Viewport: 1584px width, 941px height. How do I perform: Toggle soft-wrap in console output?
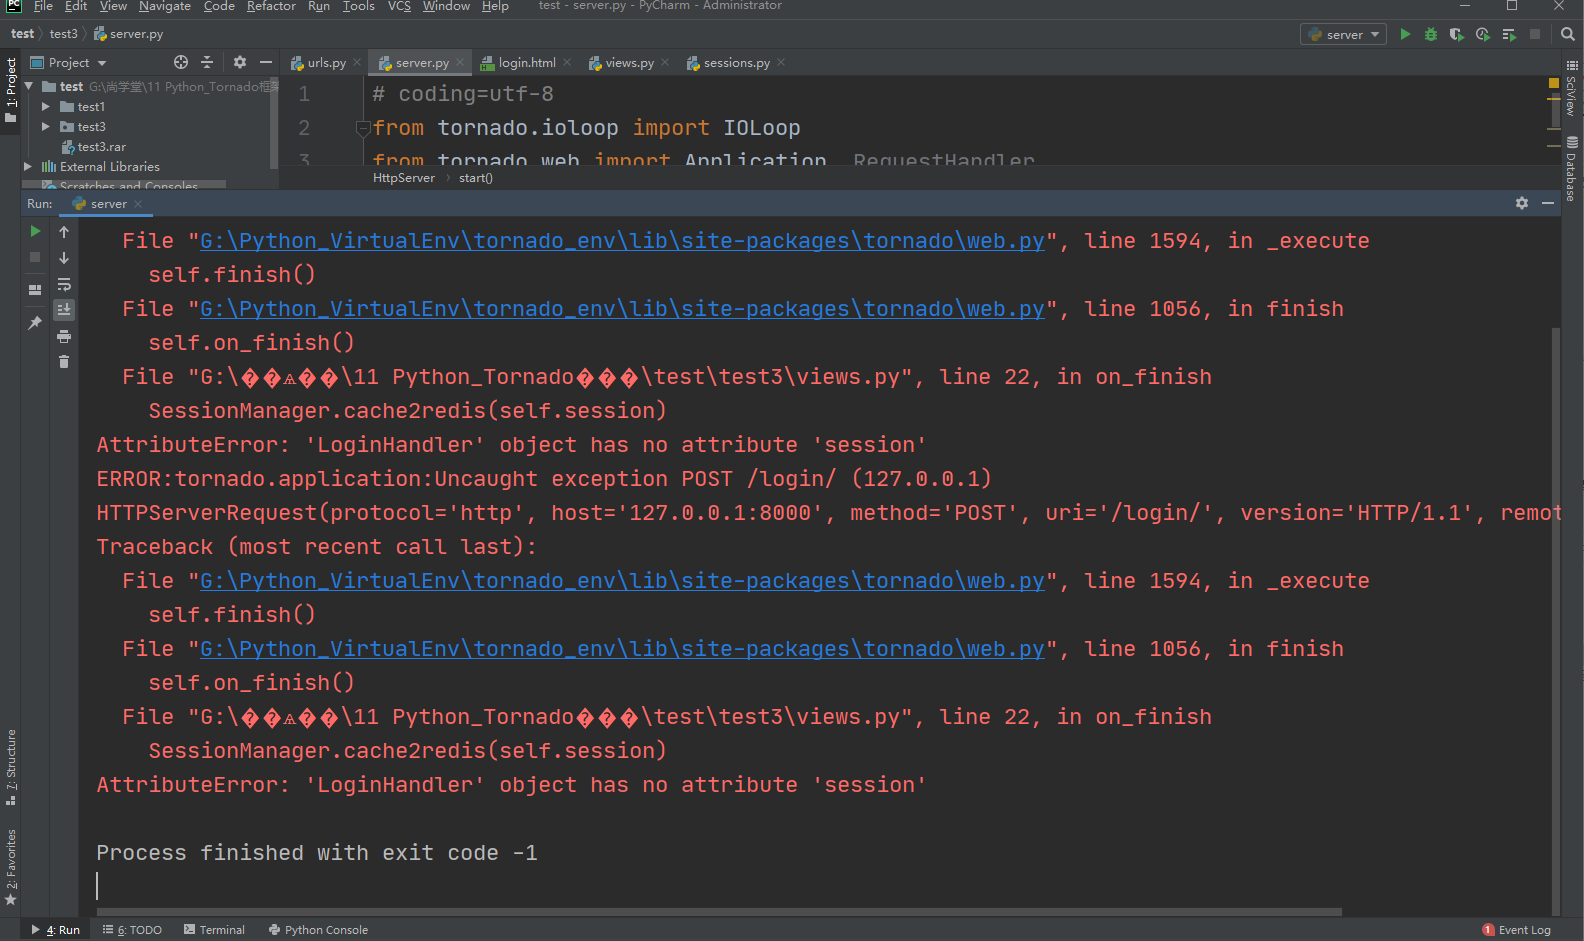64,284
